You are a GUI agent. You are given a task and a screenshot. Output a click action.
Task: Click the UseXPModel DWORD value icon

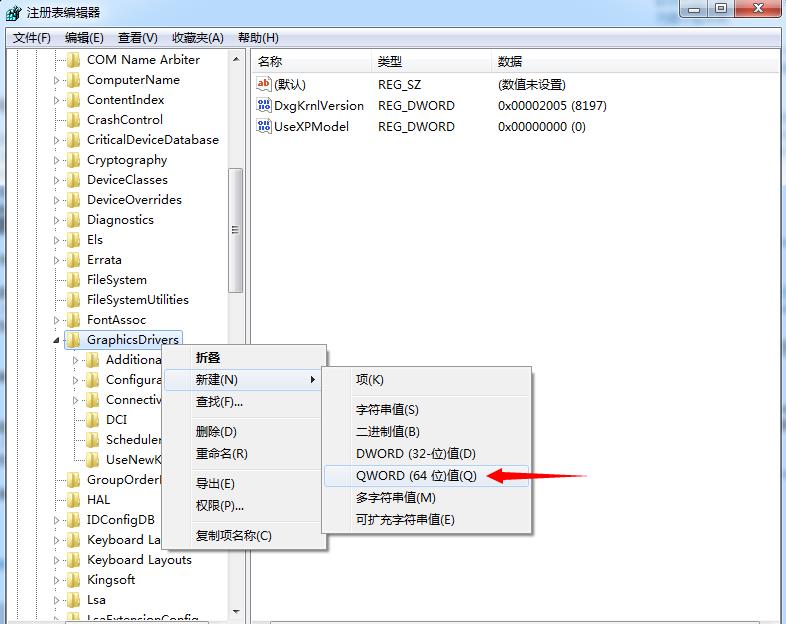[264, 127]
